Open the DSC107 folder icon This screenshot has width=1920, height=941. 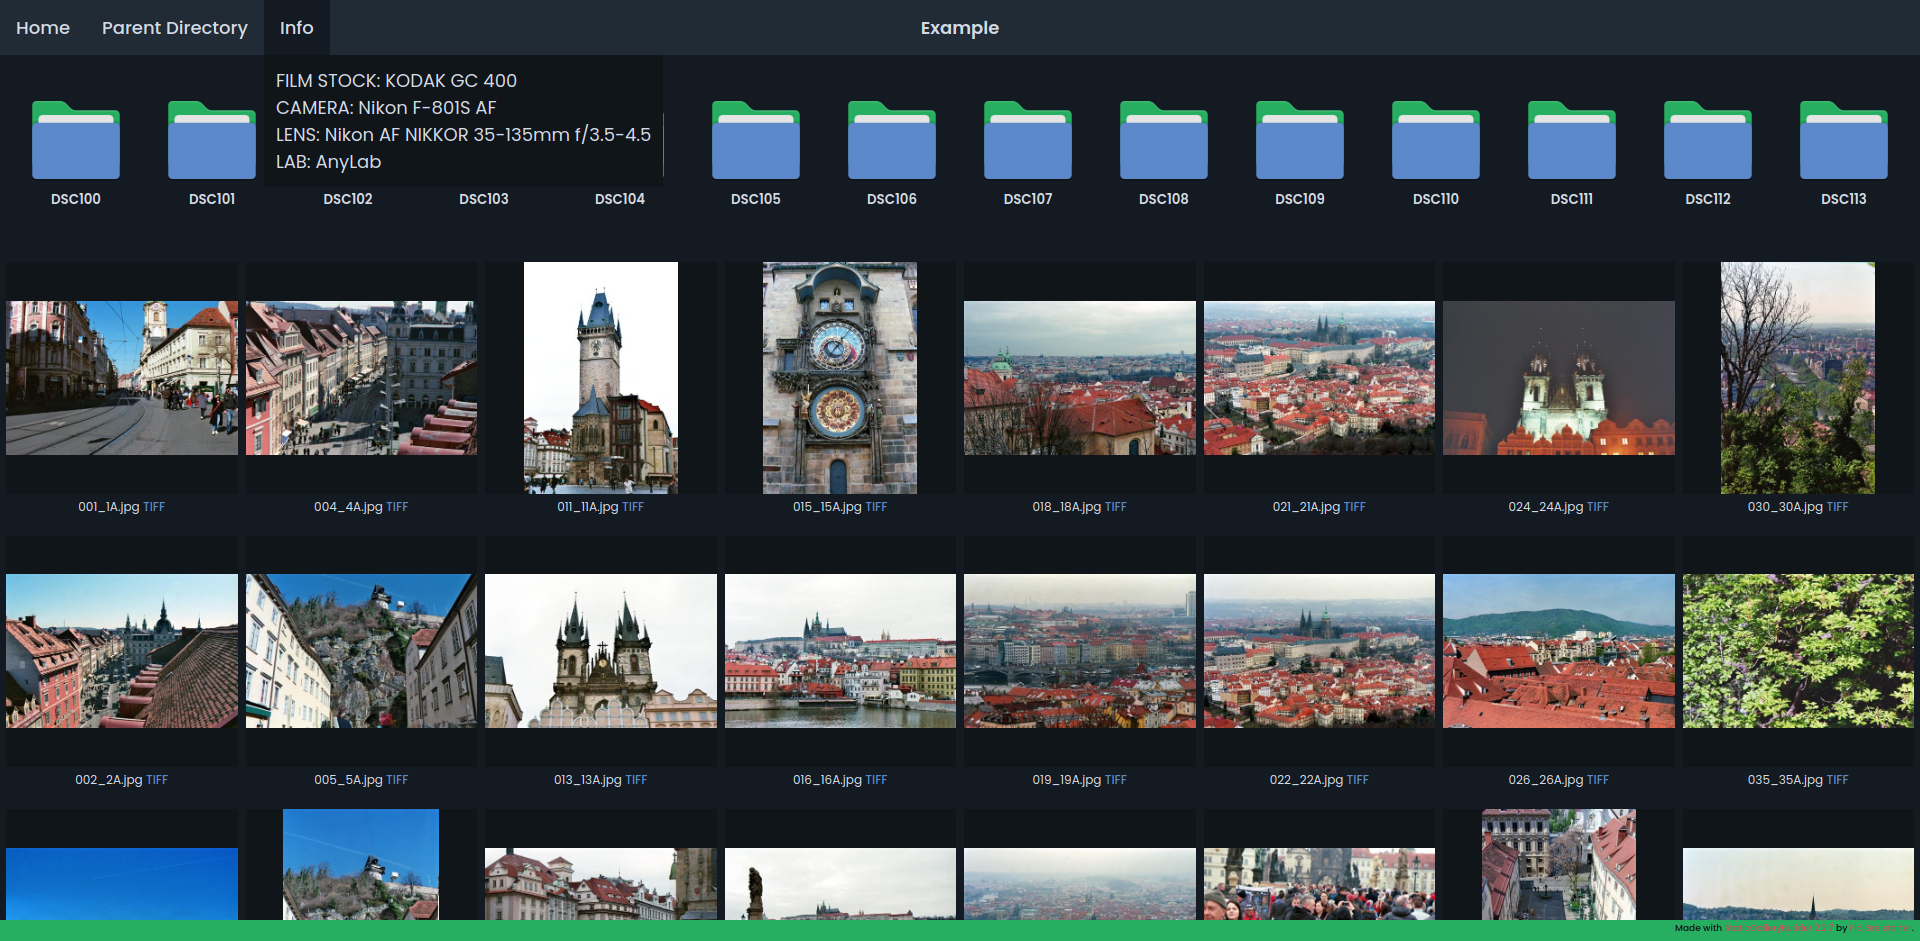[x=1028, y=141]
